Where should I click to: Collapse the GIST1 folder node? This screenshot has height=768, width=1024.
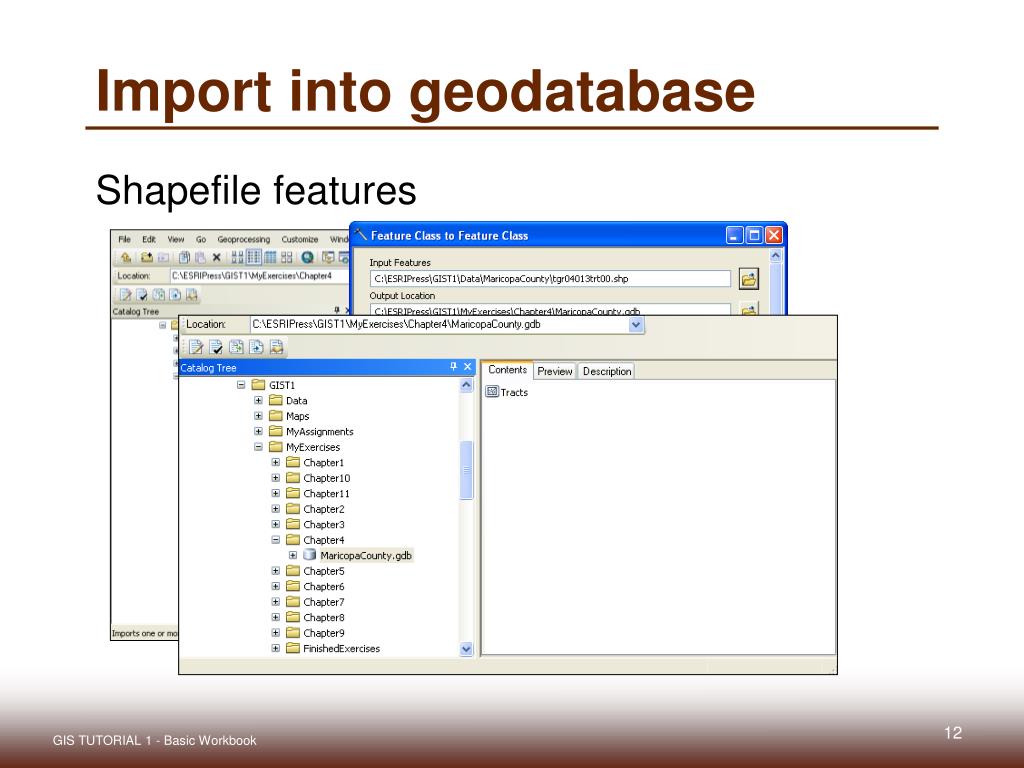coord(241,385)
